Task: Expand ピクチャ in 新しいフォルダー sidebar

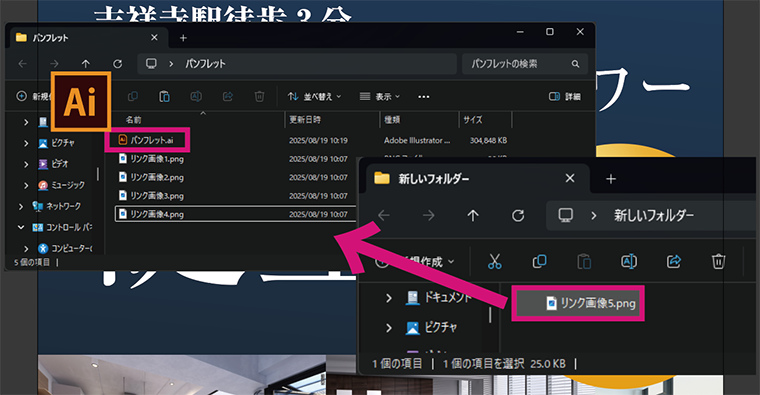Action: coord(389,328)
